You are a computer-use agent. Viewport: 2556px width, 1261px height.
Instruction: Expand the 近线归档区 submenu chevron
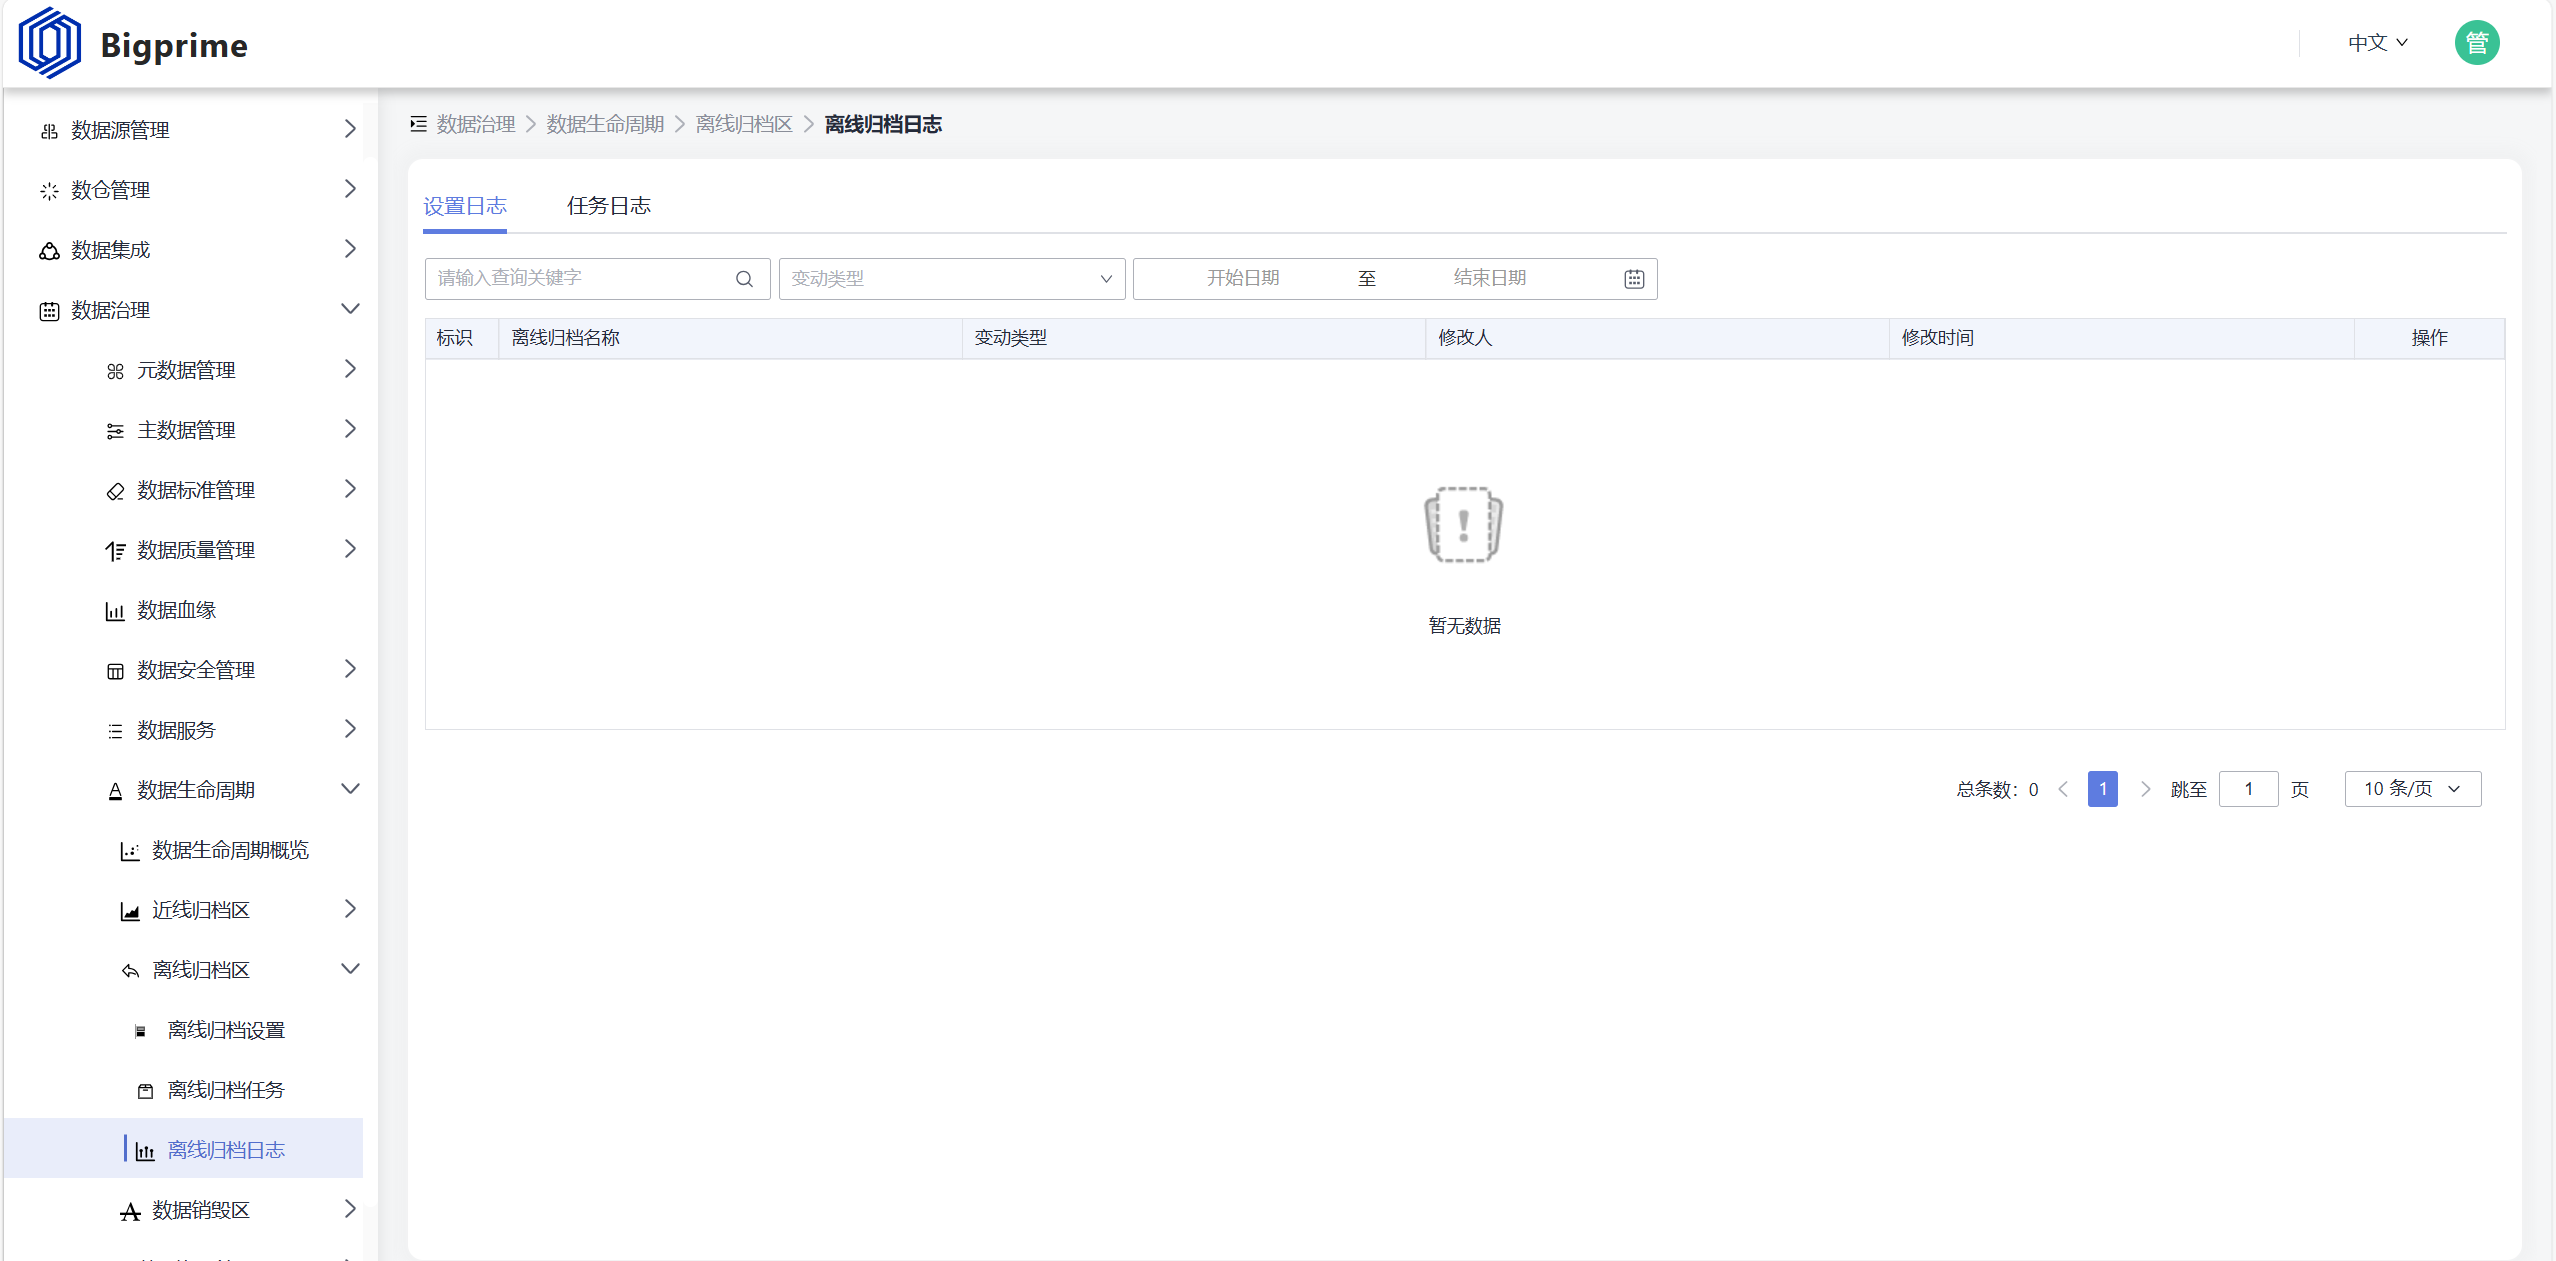coord(349,909)
